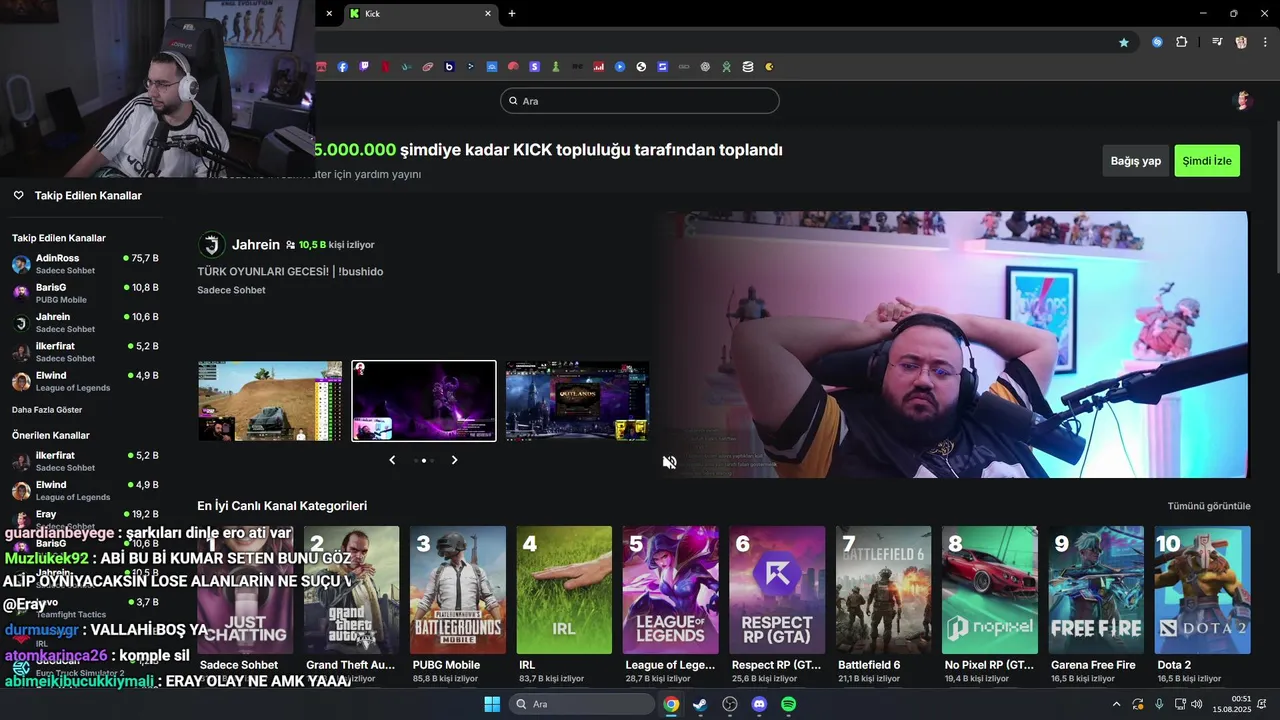Open the Facebook bookmark icon
The width and height of the screenshot is (1280, 720).
pos(343,67)
